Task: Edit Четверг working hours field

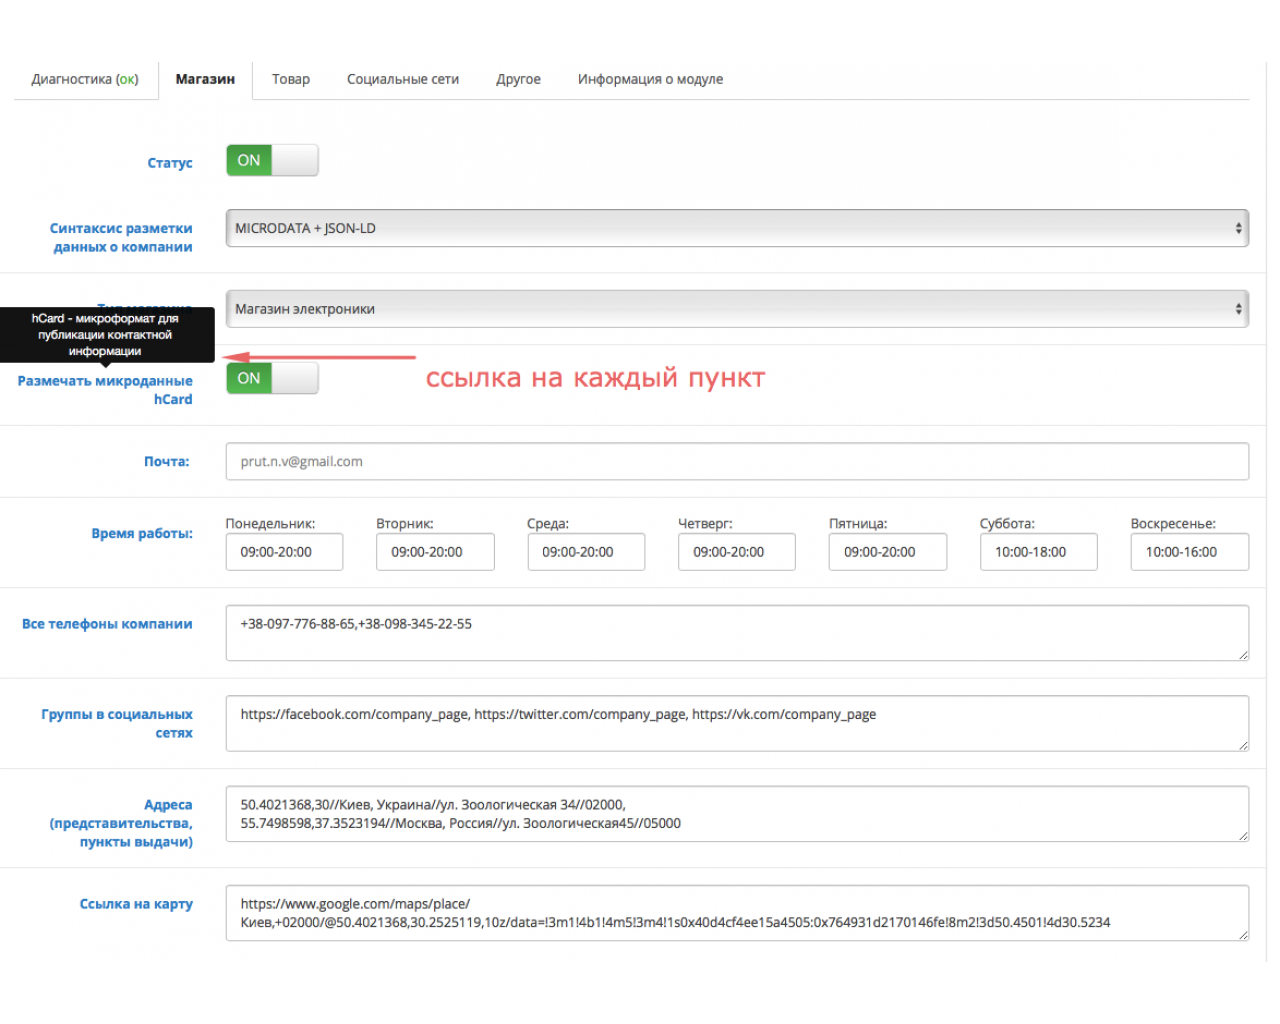Action: [x=737, y=552]
